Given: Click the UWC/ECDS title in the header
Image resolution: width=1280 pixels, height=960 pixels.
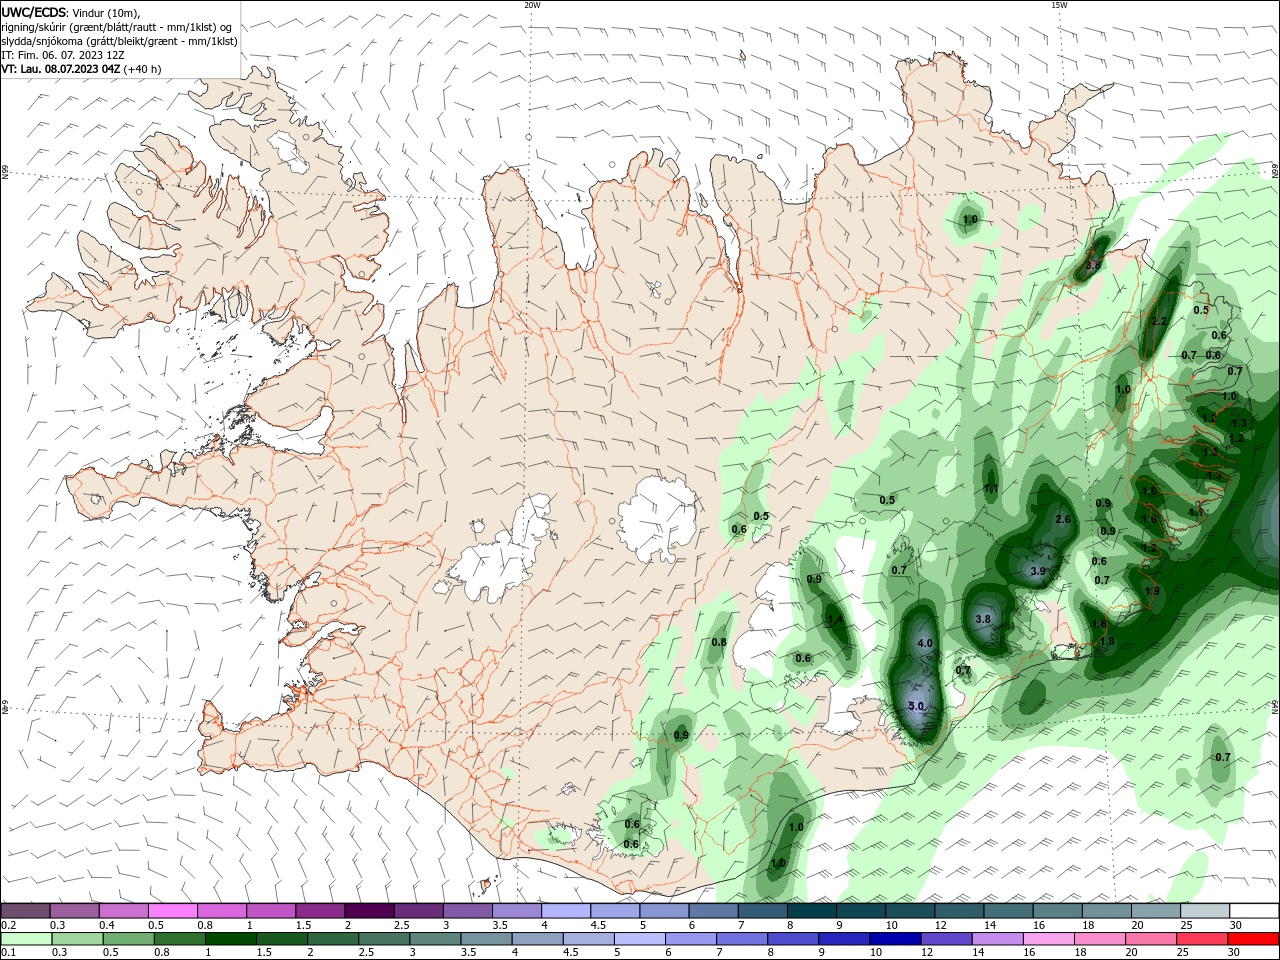Looking at the screenshot, I should (35, 11).
